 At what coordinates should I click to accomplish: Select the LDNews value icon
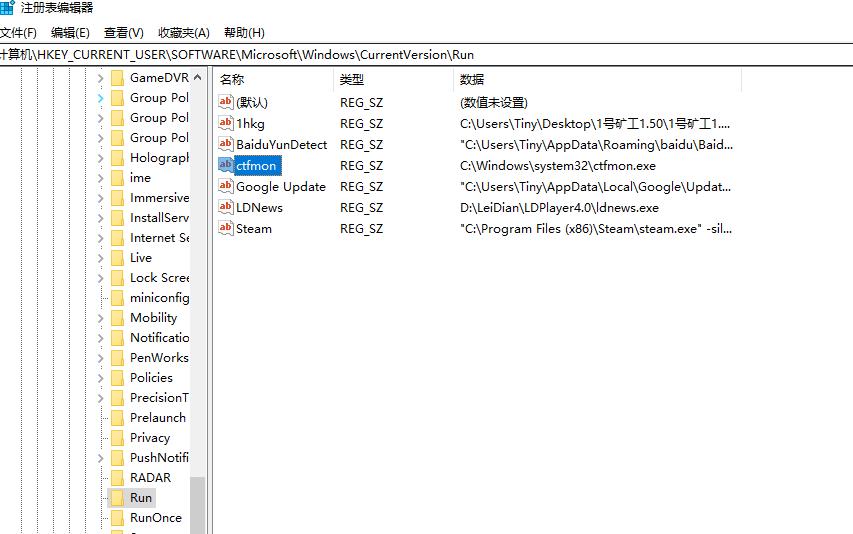[x=226, y=207]
